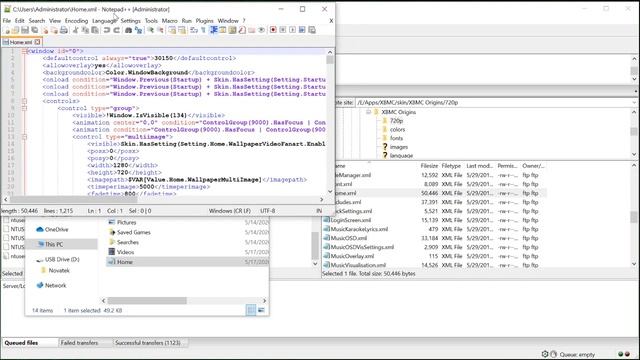The height and width of the screenshot is (360, 640).
Task: Toggle the file monitoring eye icon
Action: click(x=262, y=30)
